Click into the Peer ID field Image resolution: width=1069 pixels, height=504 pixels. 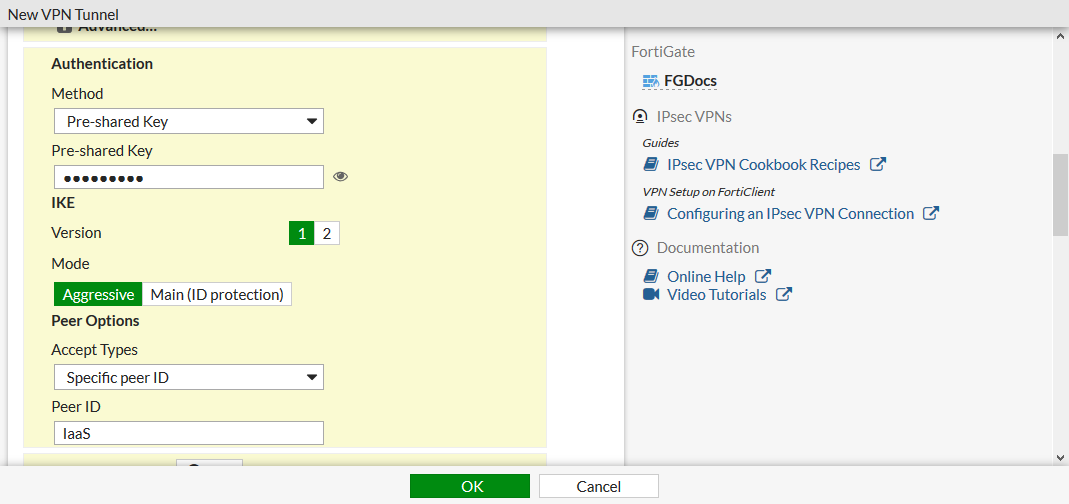[188, 433]
